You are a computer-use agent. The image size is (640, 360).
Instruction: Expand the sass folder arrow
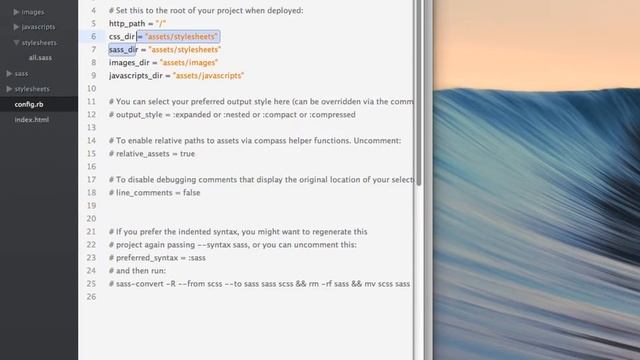[9, 73]
